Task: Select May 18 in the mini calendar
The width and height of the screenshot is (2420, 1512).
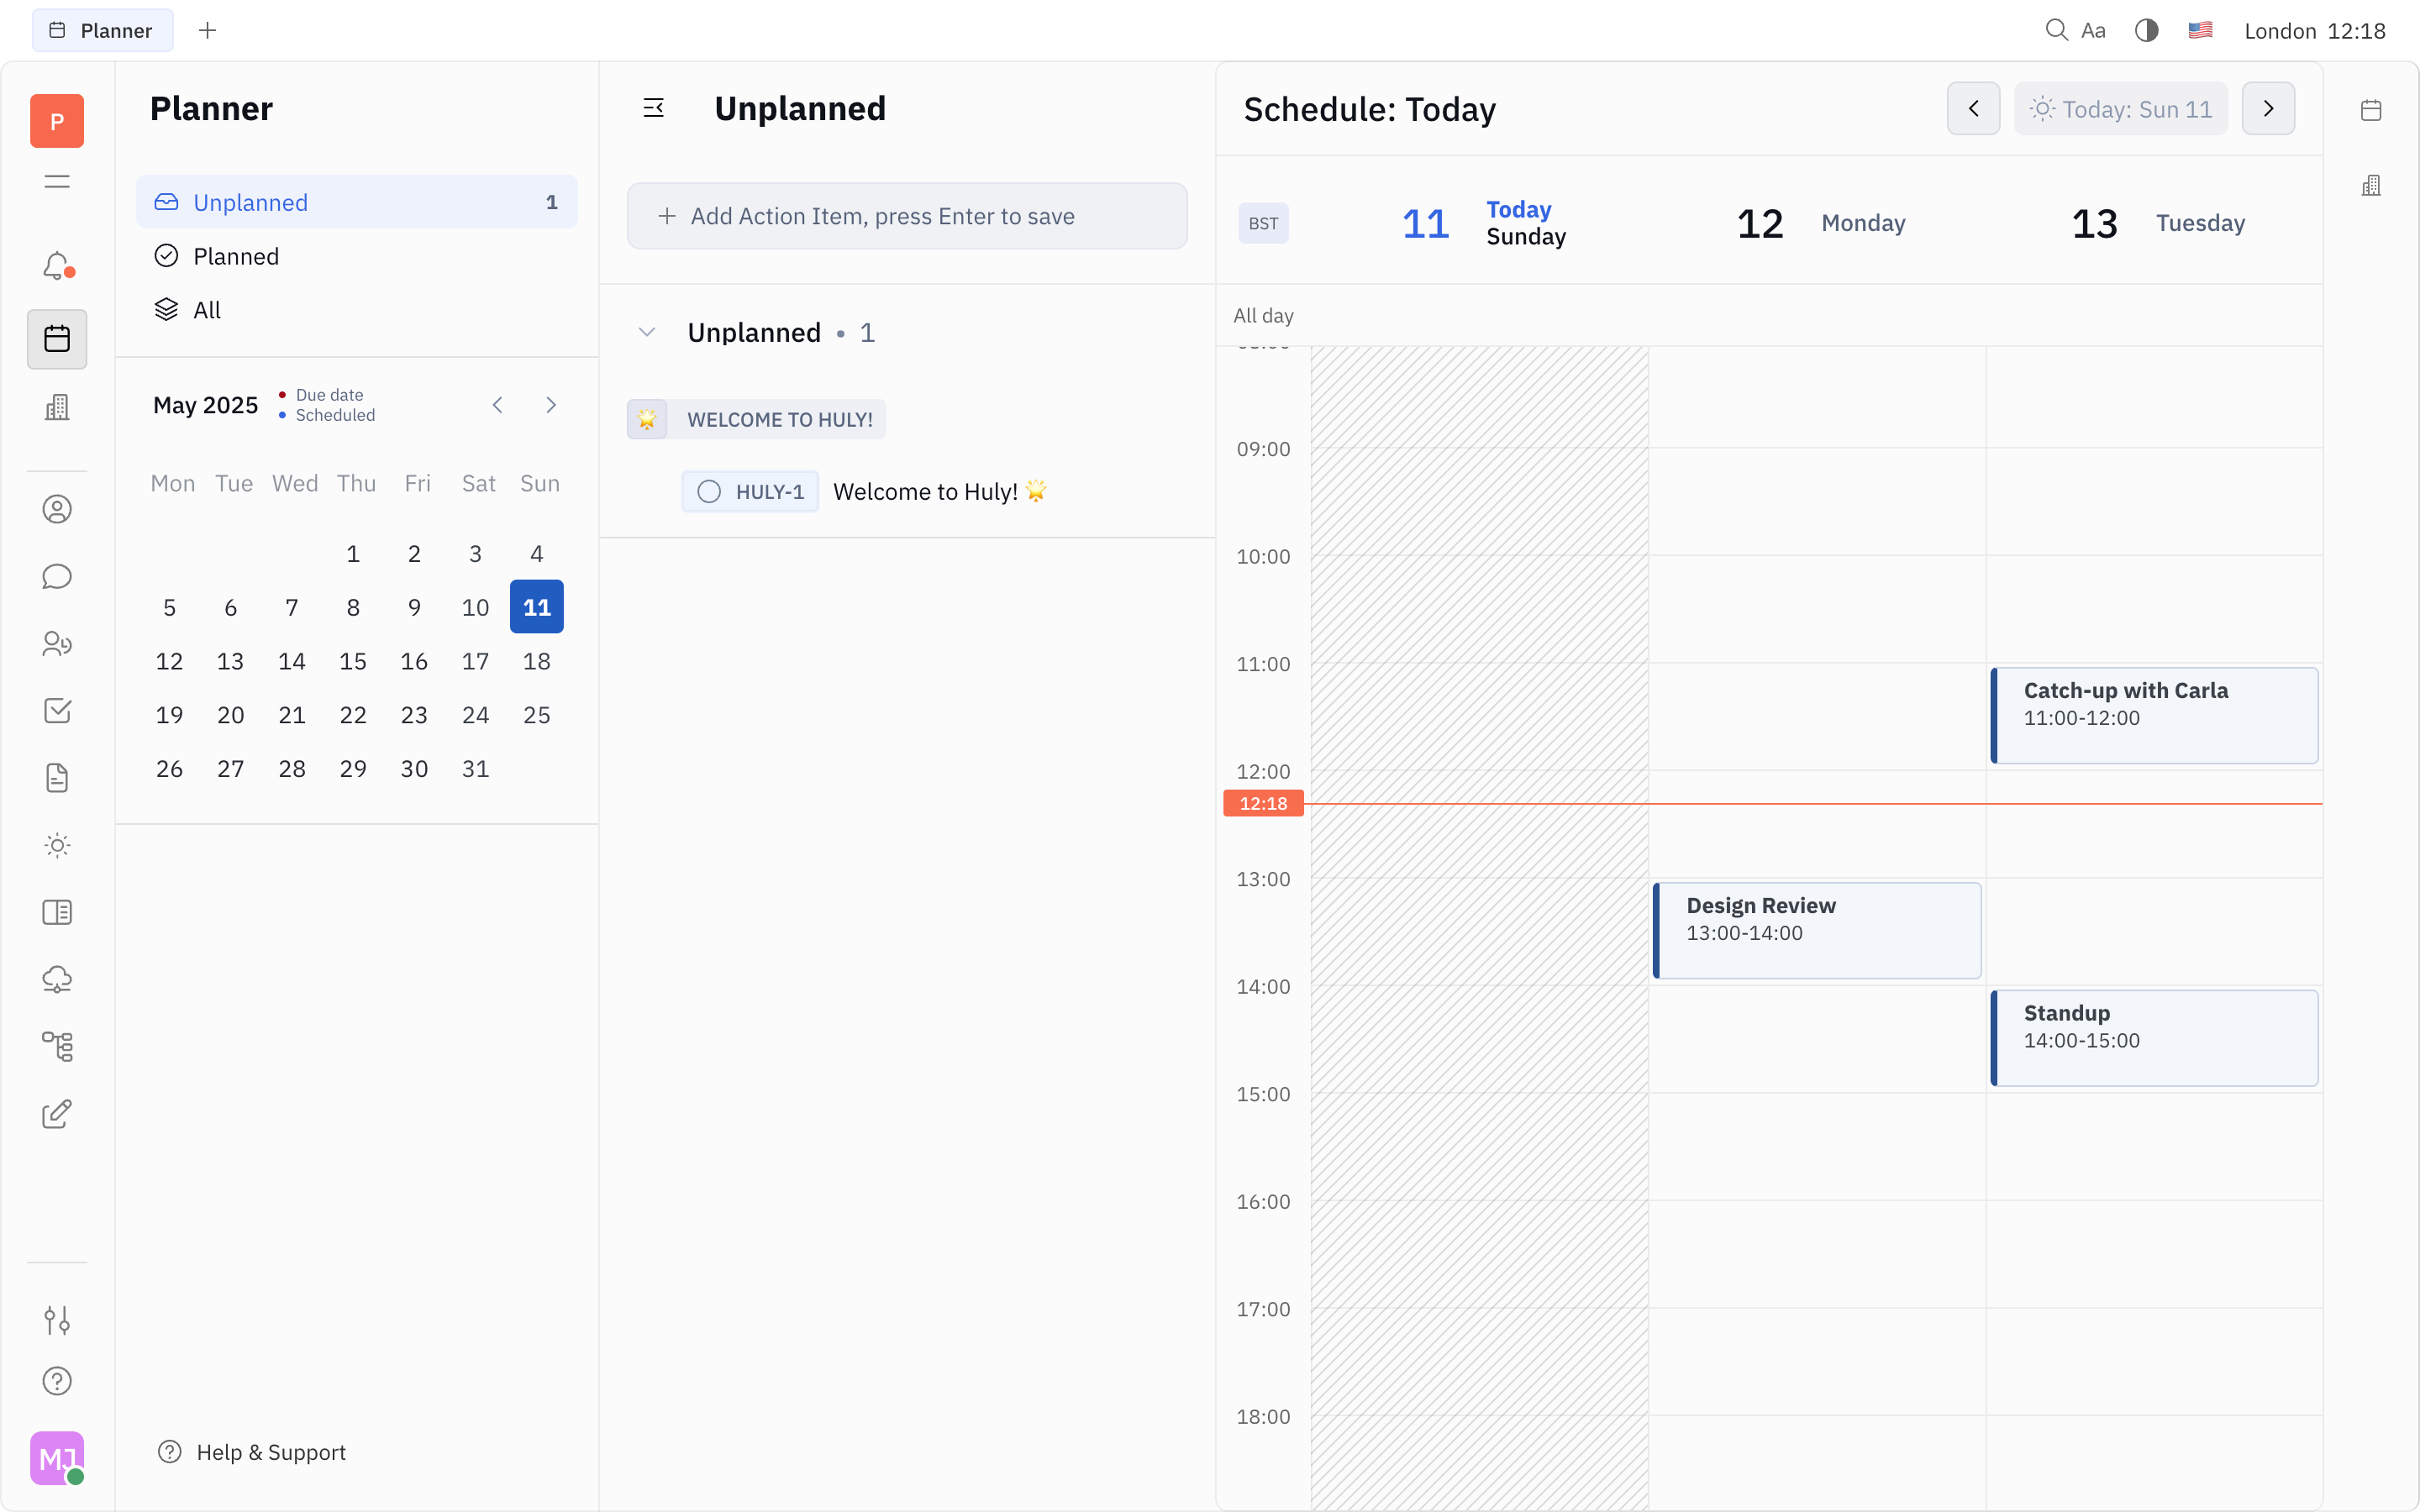Action: [x=537, y=660]
